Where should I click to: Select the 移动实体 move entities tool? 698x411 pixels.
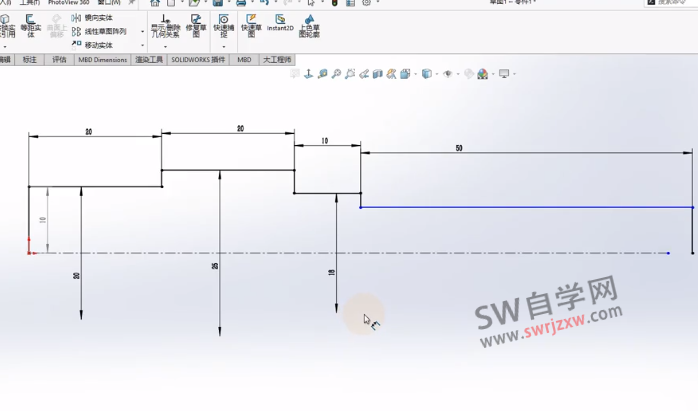[x=92, y=45]
